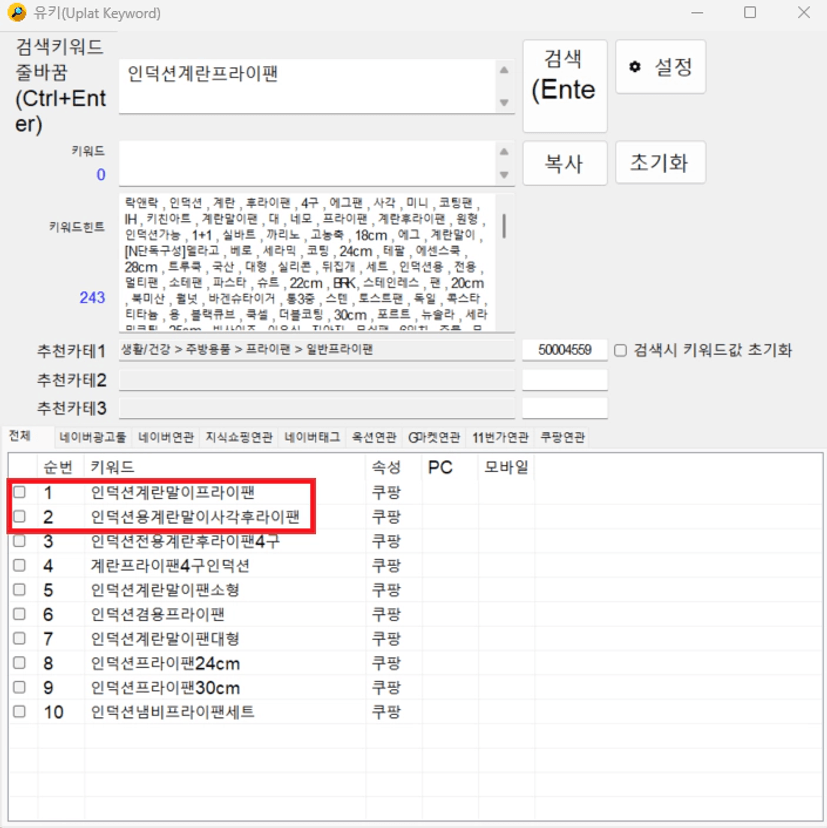Image resolution: width=827 pixels, height=828 pixels.
Task: Click the empty code field beside 추천카테2
Action: 565,380
